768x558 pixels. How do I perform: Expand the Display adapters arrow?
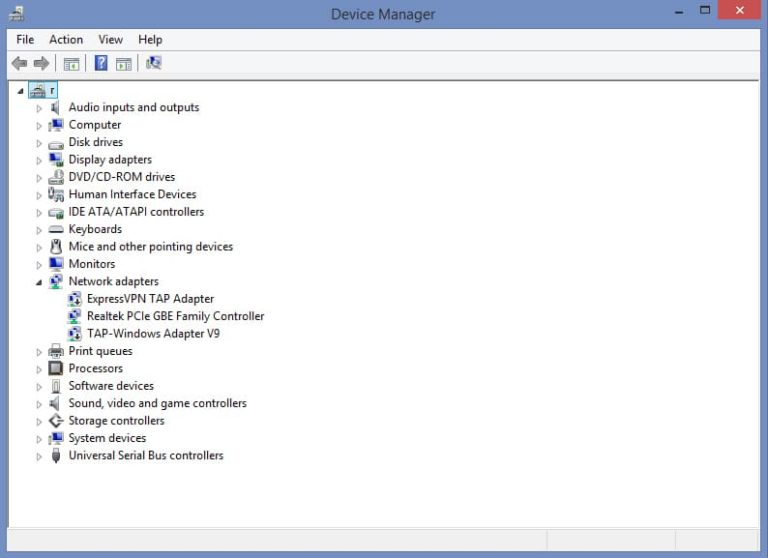[x=39, y=161]
